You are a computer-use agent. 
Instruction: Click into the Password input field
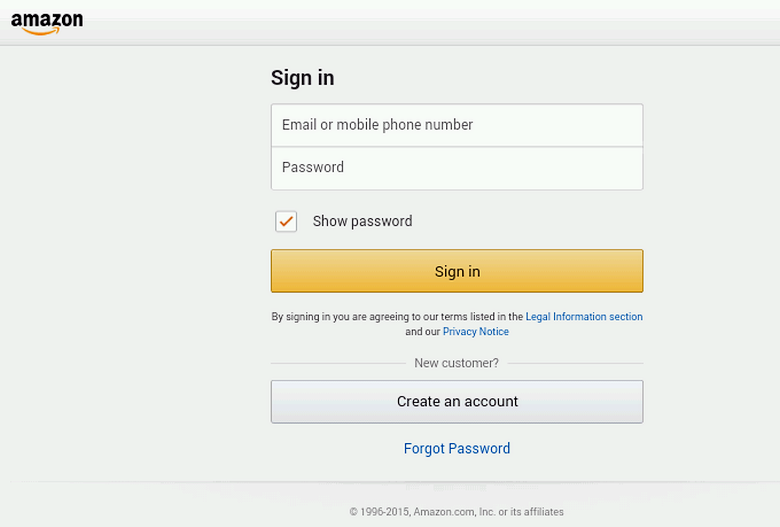click(x=456, y=168)
